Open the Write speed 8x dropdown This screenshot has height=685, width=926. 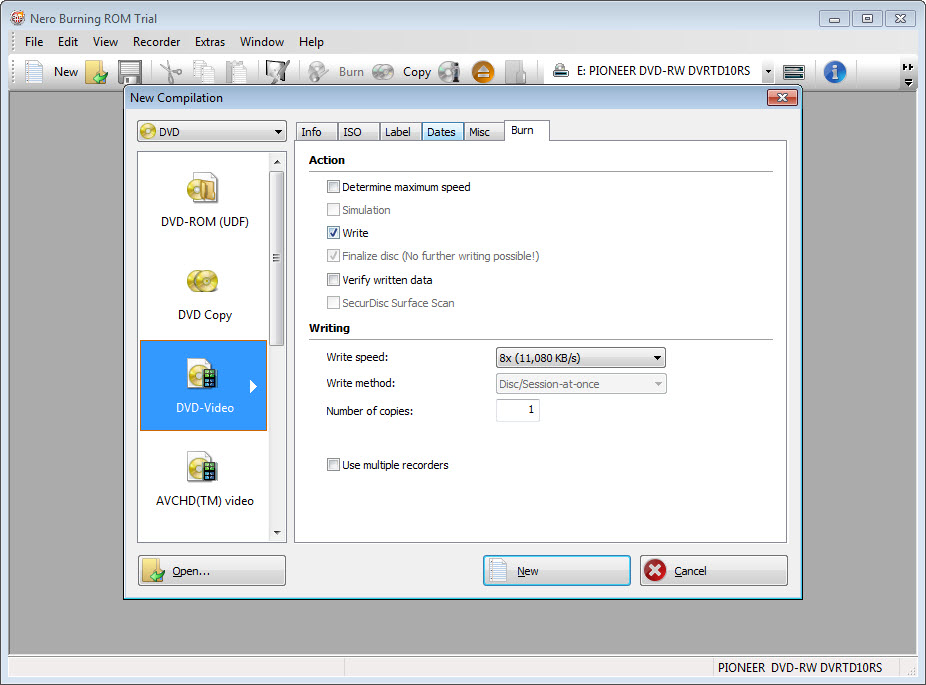pyautogui.click(x=581, y=358)
